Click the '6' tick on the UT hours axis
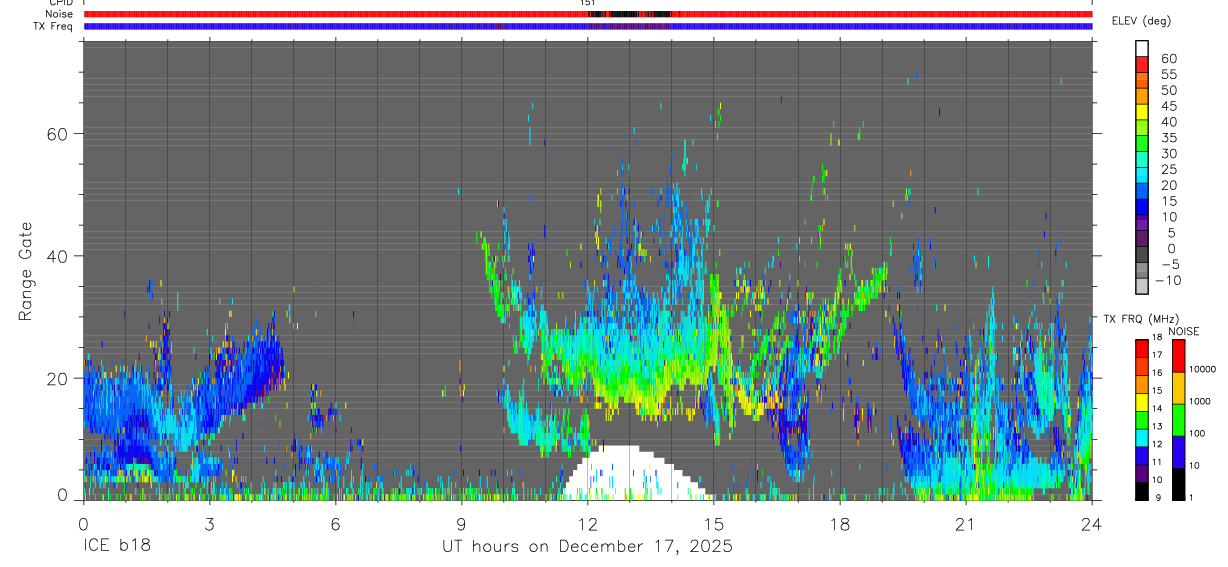 (335, 524)
